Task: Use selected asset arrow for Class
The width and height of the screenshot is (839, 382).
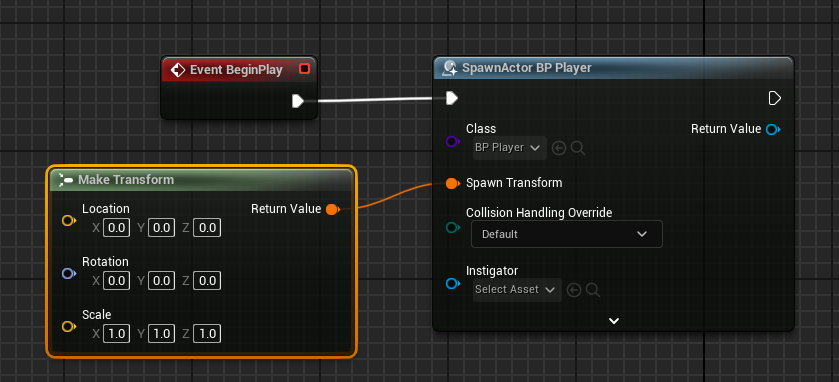Action: coord(559,148)
